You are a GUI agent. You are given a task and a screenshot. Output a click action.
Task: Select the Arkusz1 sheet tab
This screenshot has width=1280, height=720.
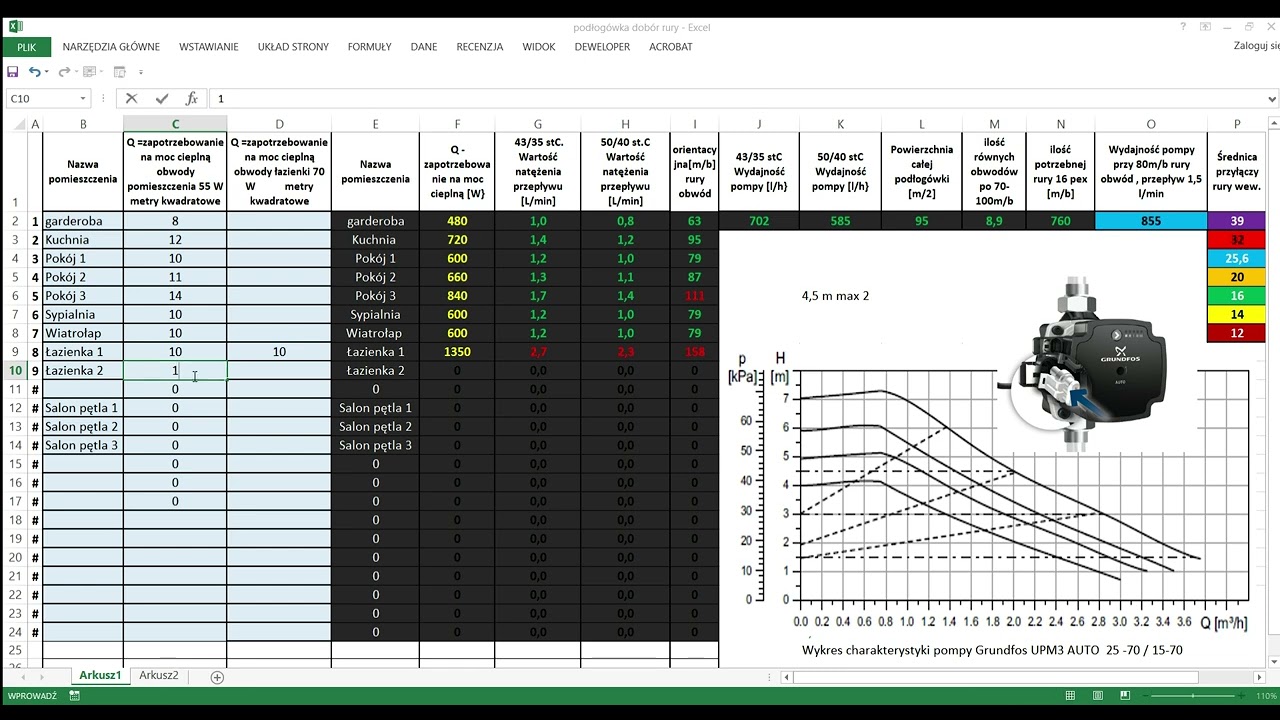[x=100, y=676]
